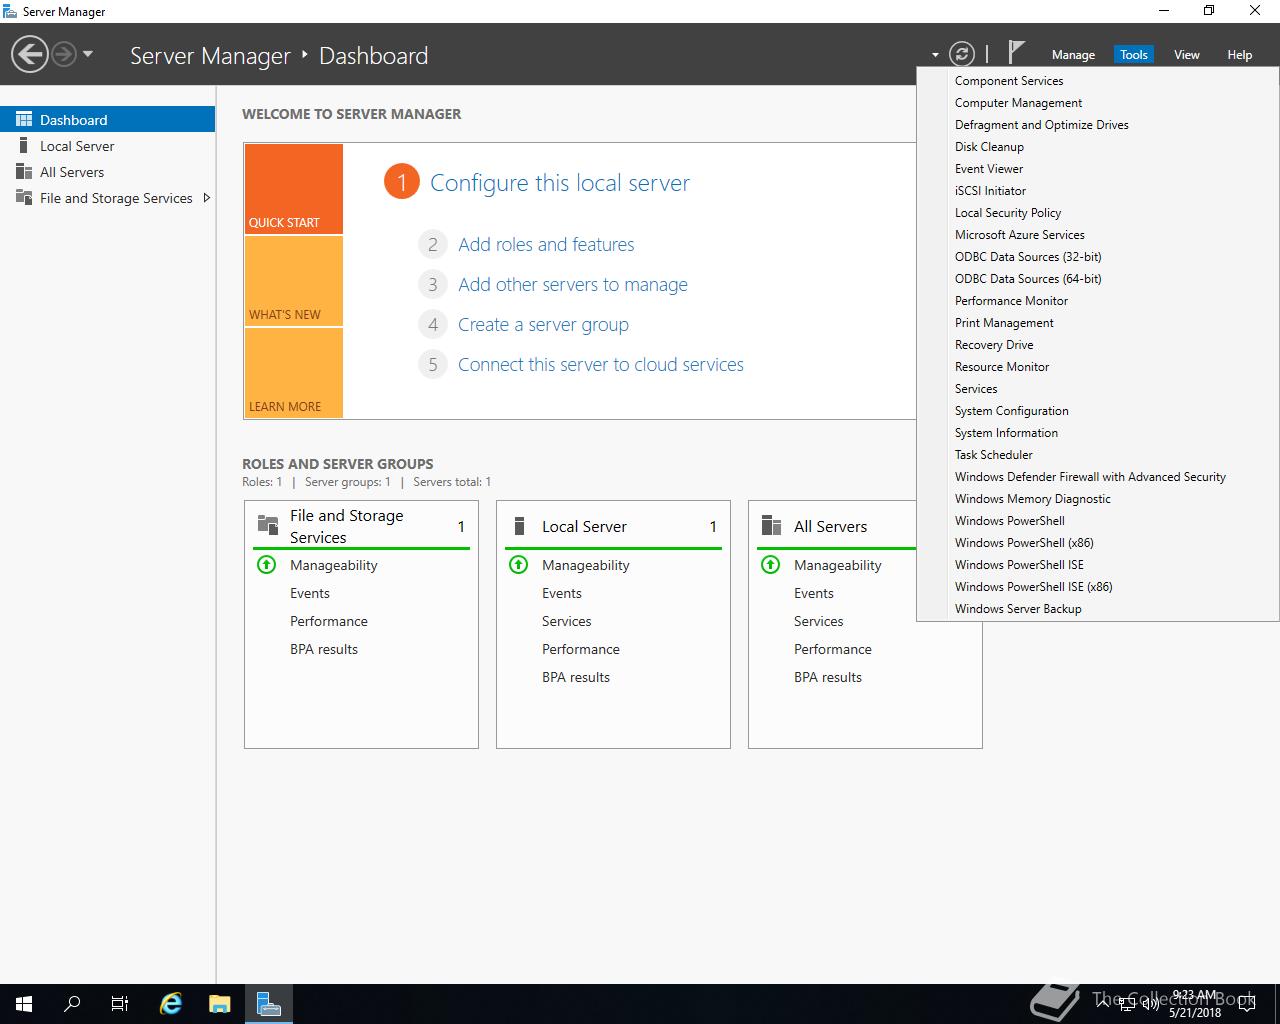Click the QUICK START tile

pyautogui.click(x=293, y=189)
